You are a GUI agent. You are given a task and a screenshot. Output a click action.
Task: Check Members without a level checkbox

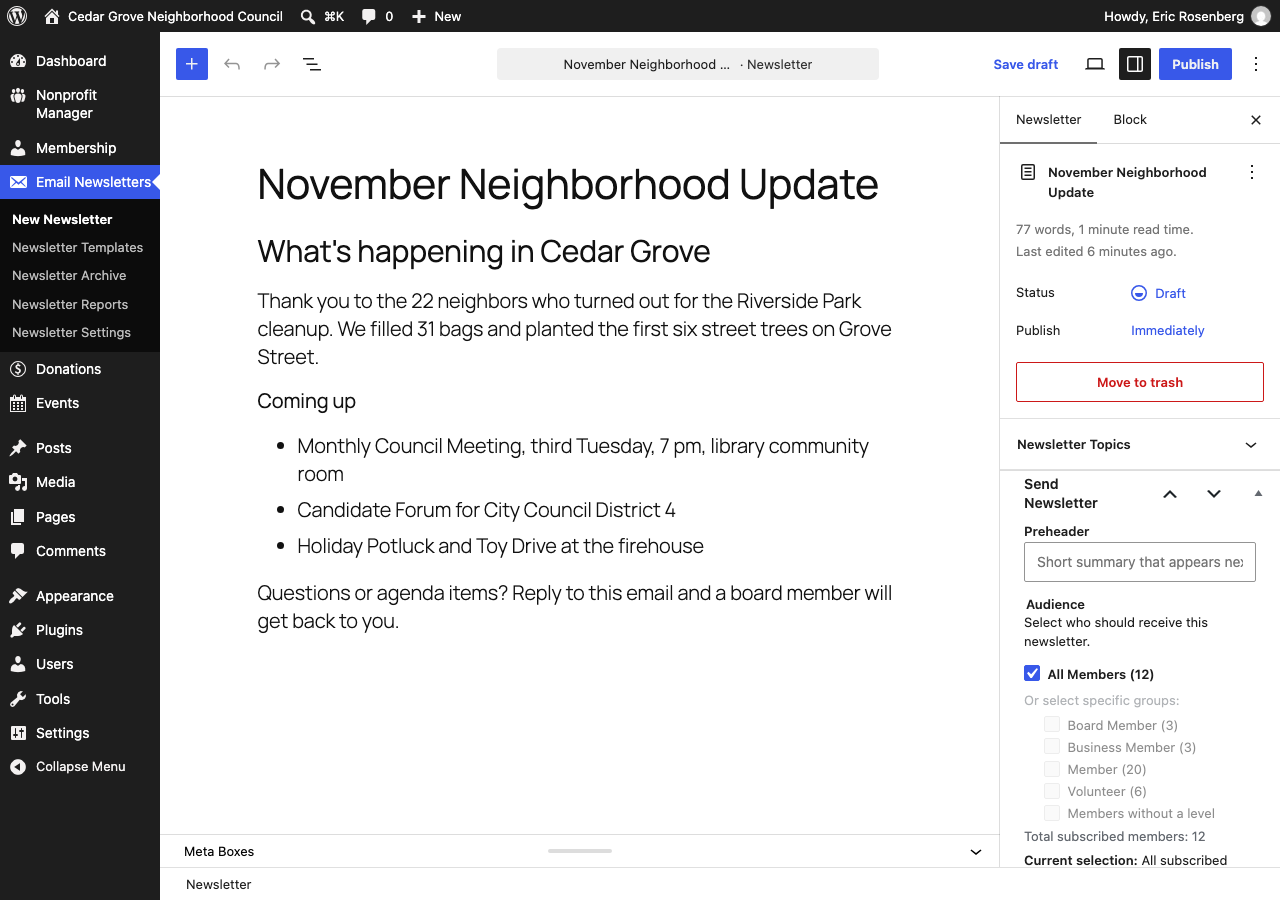point(1052,812)
